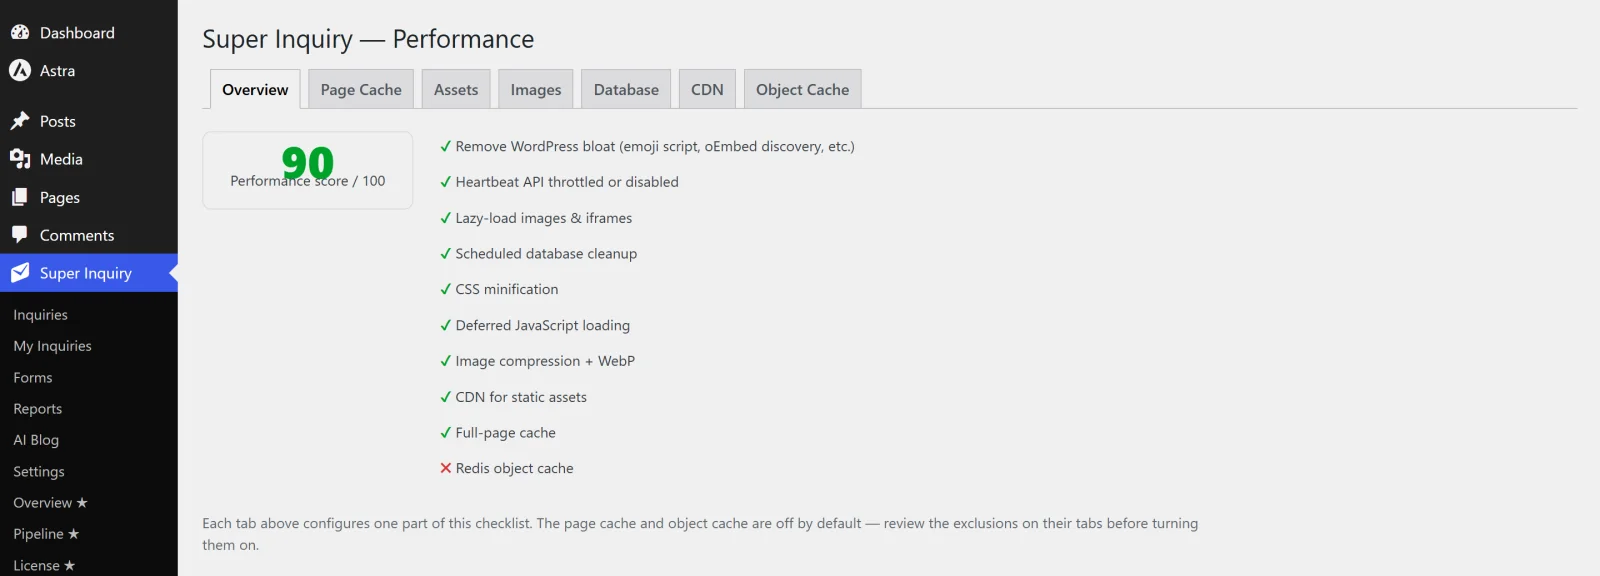Click the Posts pushpin icon
The image size is (1600, 576).
tap(20, 121)
